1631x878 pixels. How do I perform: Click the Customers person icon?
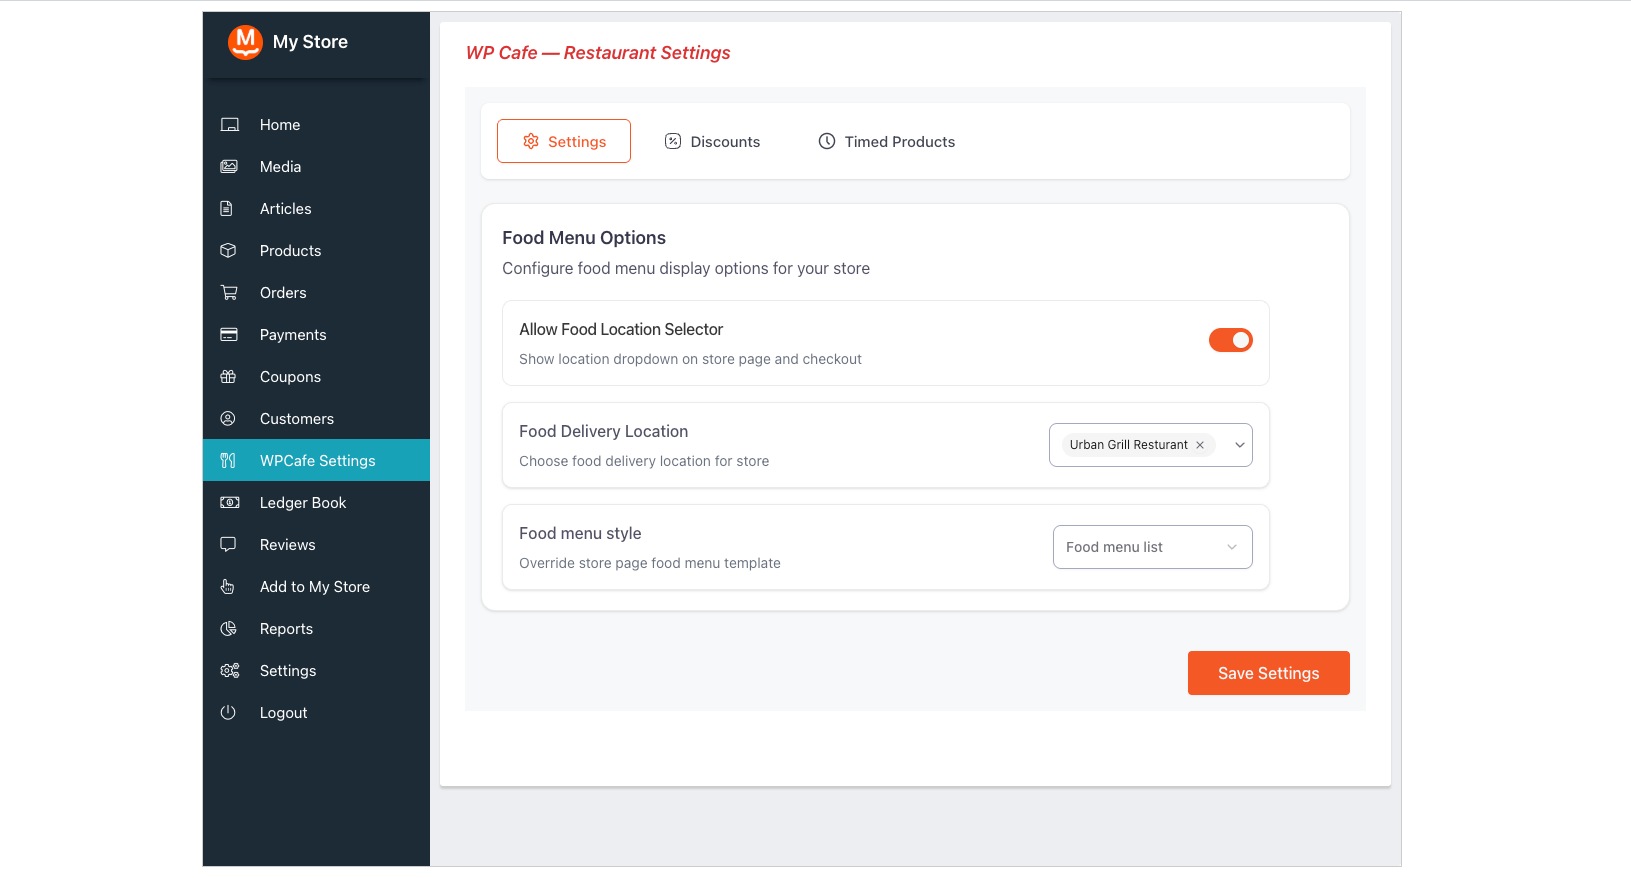pyautogui.click(x=228, y=419)
